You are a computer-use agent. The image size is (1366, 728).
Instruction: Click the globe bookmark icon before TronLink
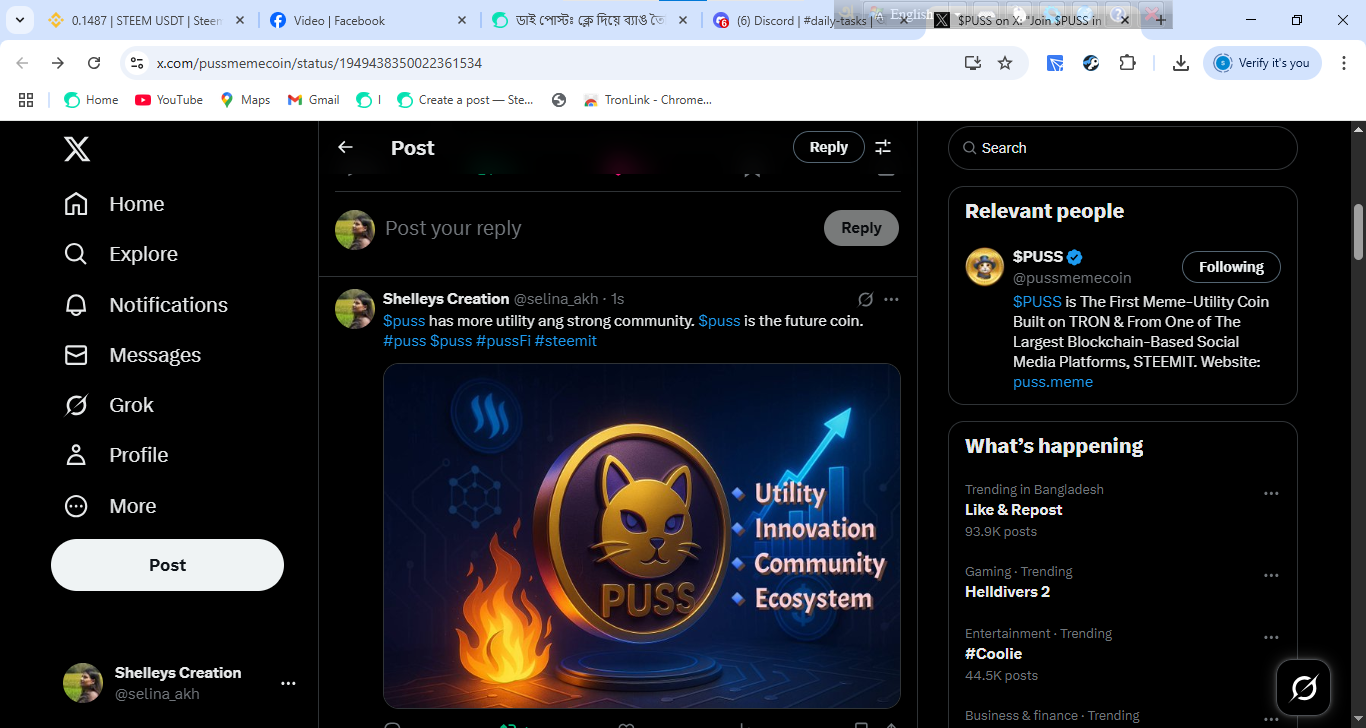559,100
